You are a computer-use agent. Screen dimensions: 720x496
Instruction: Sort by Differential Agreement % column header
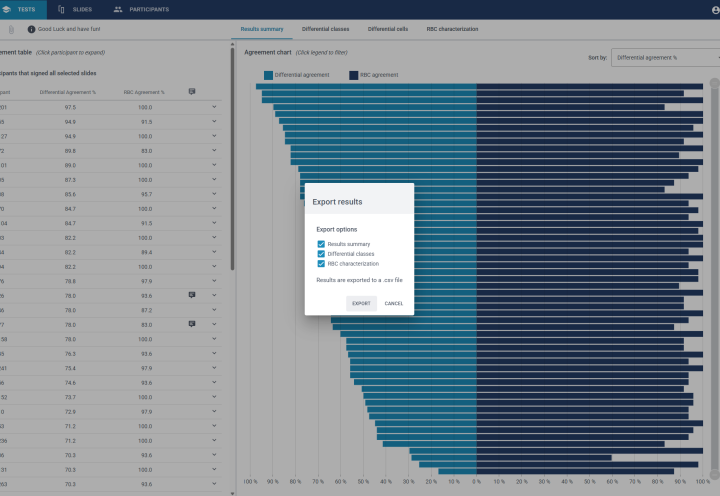[68, 92]
